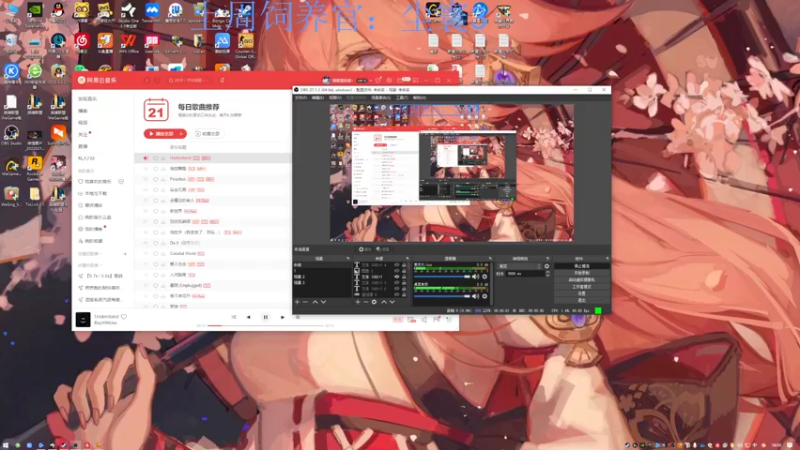Toggle lock of the image source in OBS

click(404, 270)
